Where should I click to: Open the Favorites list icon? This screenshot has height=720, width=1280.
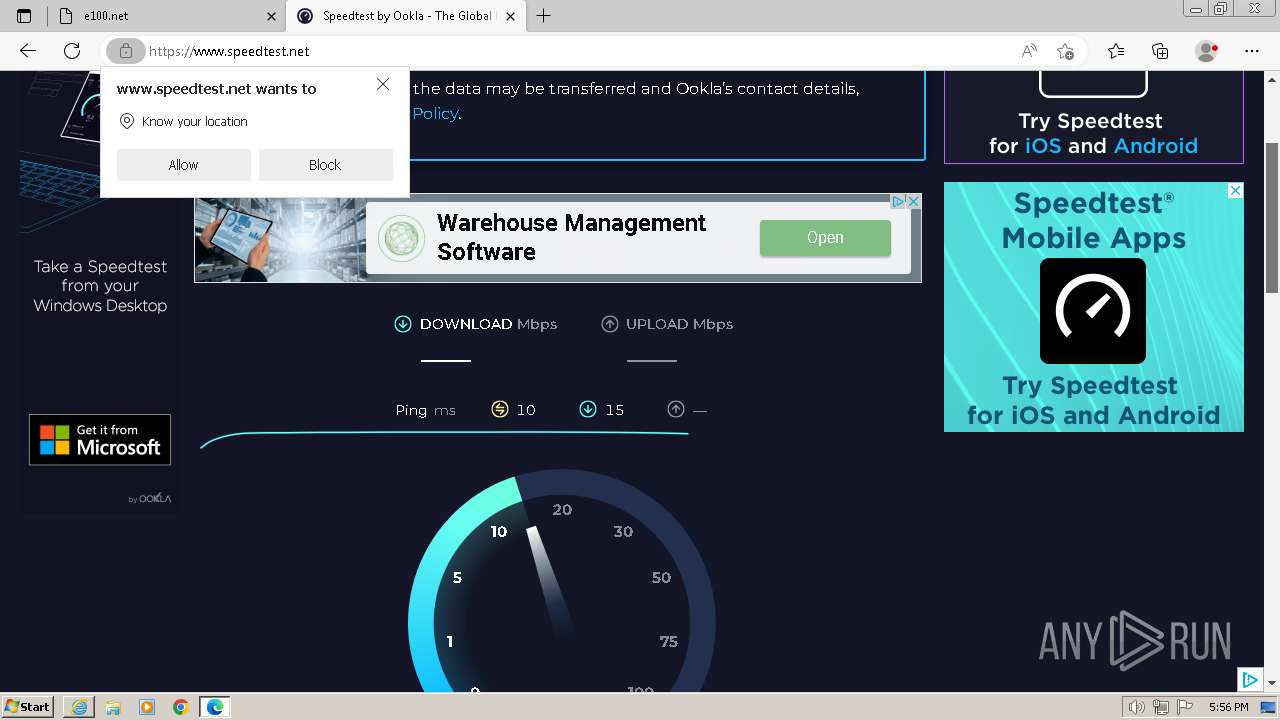(x=1116, y=51)
